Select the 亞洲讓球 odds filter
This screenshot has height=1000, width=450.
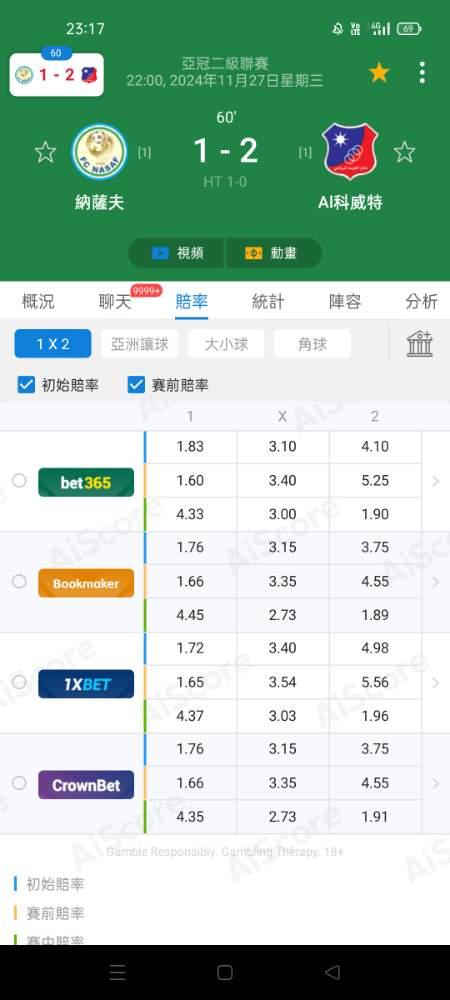140,344
